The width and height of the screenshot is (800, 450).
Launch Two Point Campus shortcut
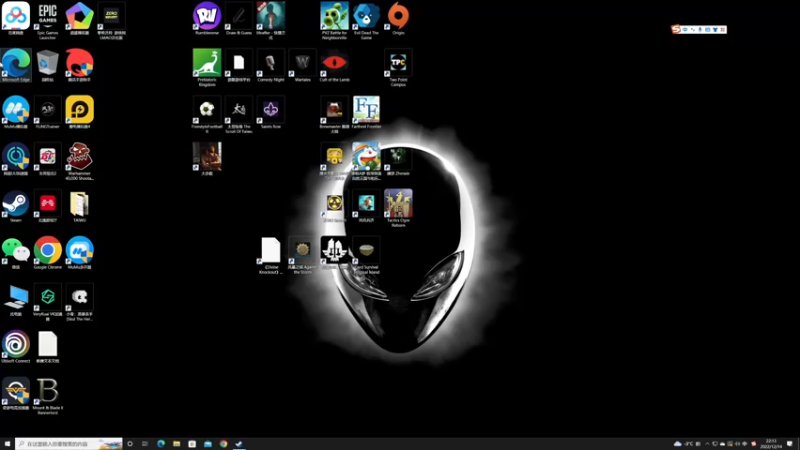tap(398, 68)
